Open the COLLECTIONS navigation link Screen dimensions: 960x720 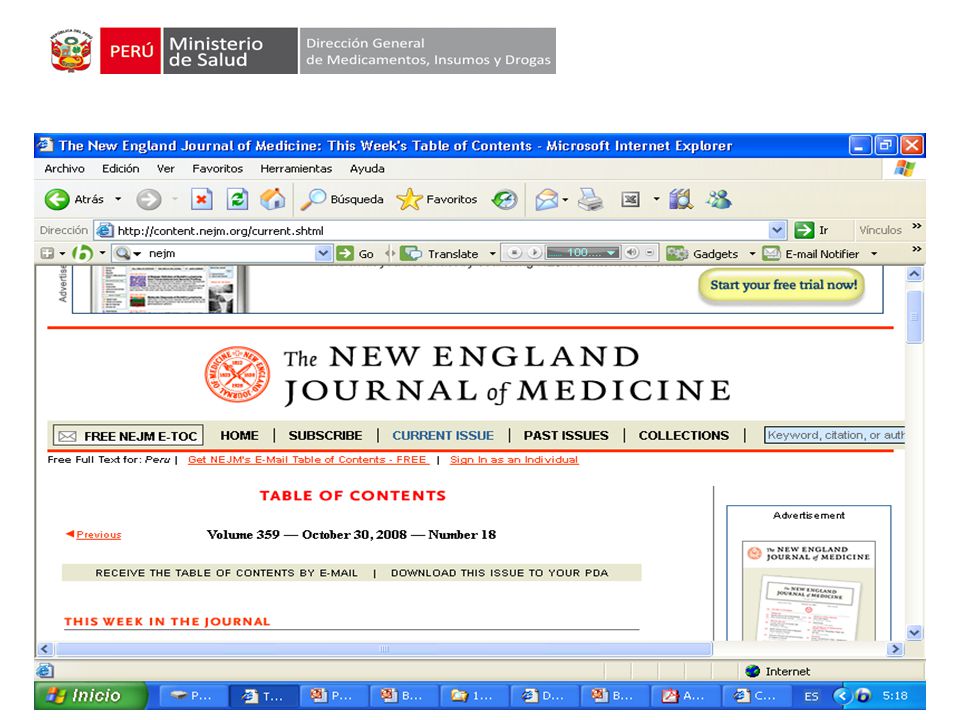[684, 435]
